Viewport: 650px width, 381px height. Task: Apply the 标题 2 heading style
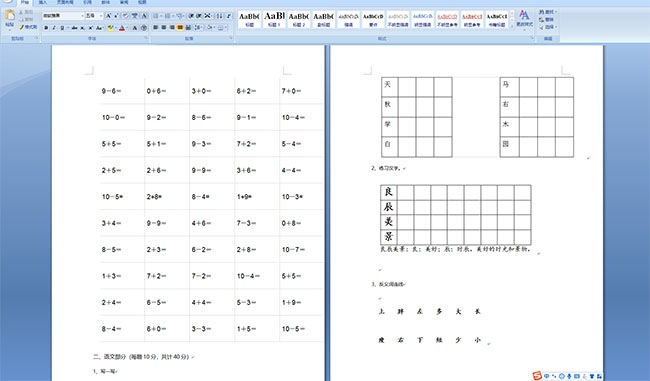pos(299,19)
